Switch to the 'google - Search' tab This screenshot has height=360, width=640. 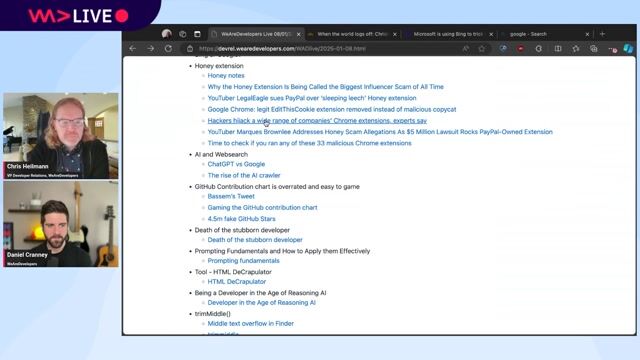544,34
